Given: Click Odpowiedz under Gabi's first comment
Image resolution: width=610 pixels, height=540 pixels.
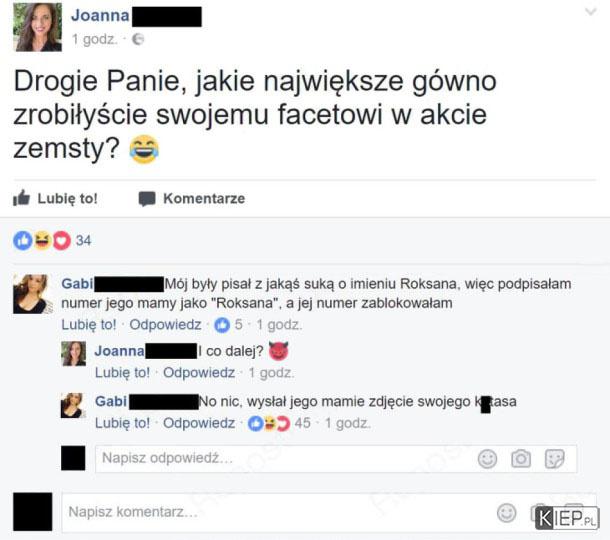Looking at the screenshot, I should (x=165, y=324).
